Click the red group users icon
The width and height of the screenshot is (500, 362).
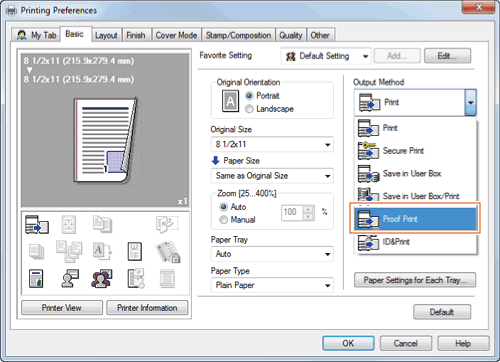click(x=102, y=278)
